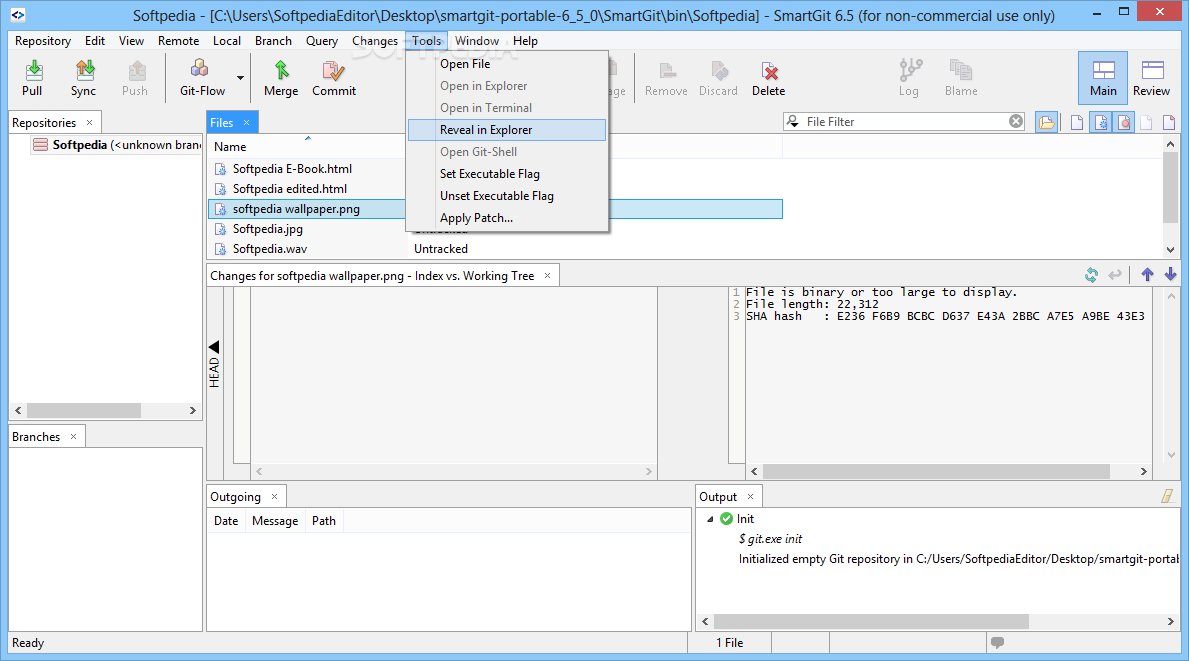Click the Message column header in Outgoing

(x=275, y=521)
